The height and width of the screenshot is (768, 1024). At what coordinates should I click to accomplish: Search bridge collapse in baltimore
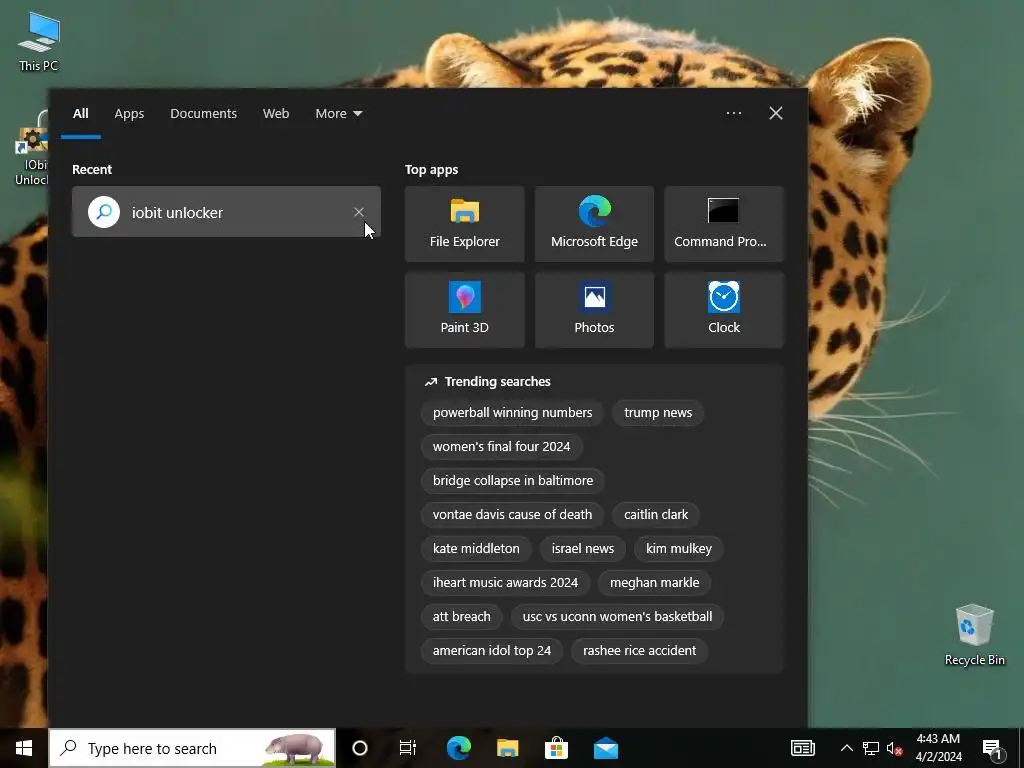(513, 481)
